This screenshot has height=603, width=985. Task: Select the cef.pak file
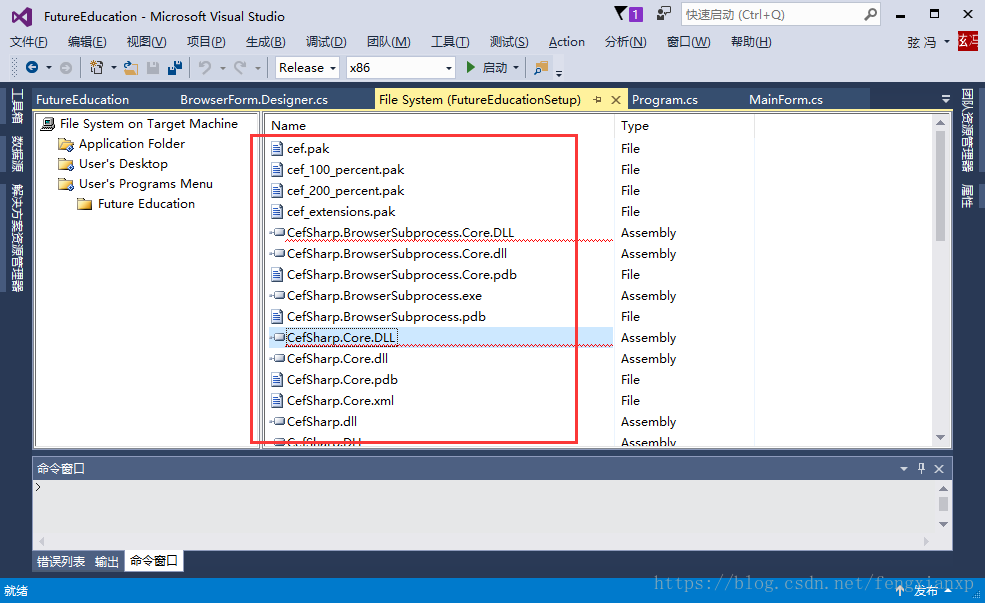click(308, 149)
